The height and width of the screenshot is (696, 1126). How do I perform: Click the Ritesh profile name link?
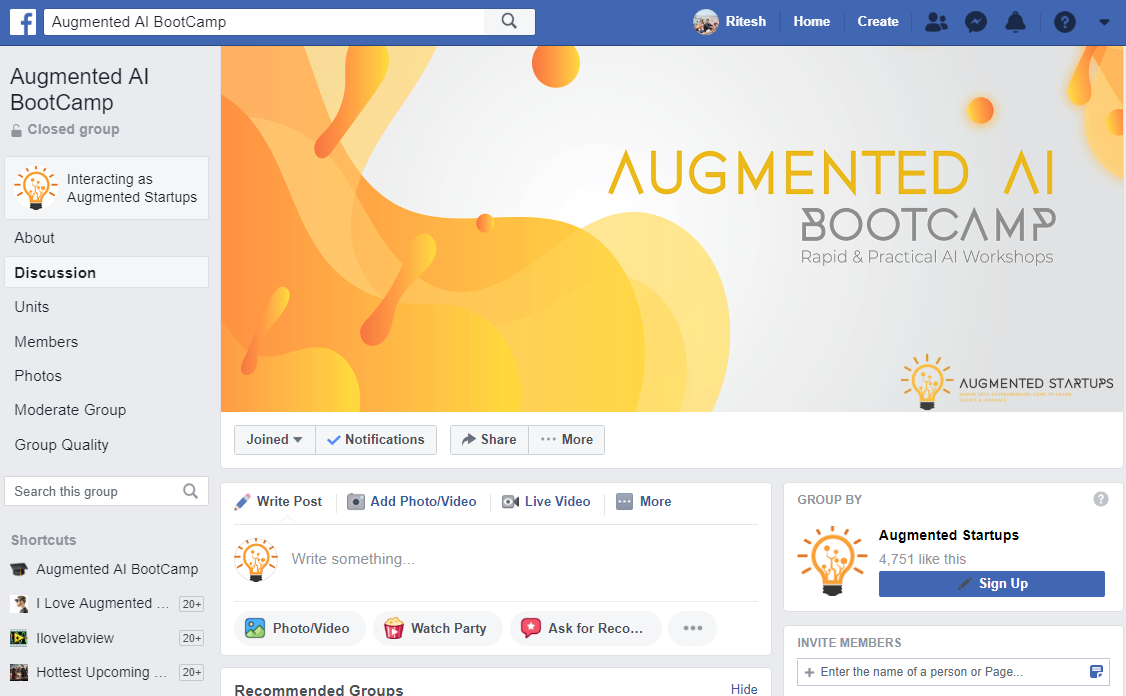click(745, 22)
